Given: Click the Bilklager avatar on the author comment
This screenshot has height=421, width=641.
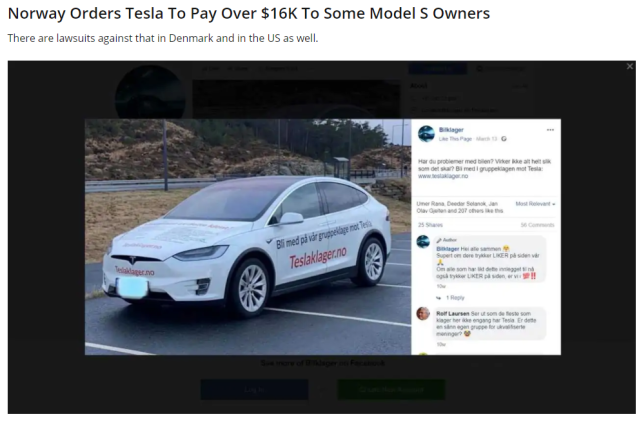Looking at the screenshot, I should tap(423, 242).
